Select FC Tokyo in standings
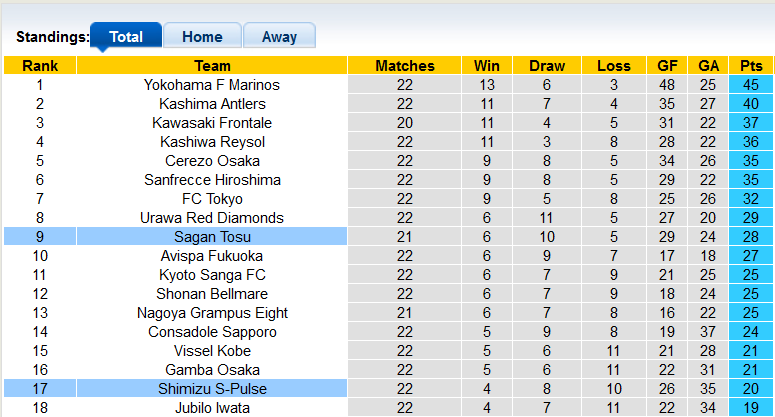Image resolution: width=775 pixels, height=417 pixels. pos(212,199)
